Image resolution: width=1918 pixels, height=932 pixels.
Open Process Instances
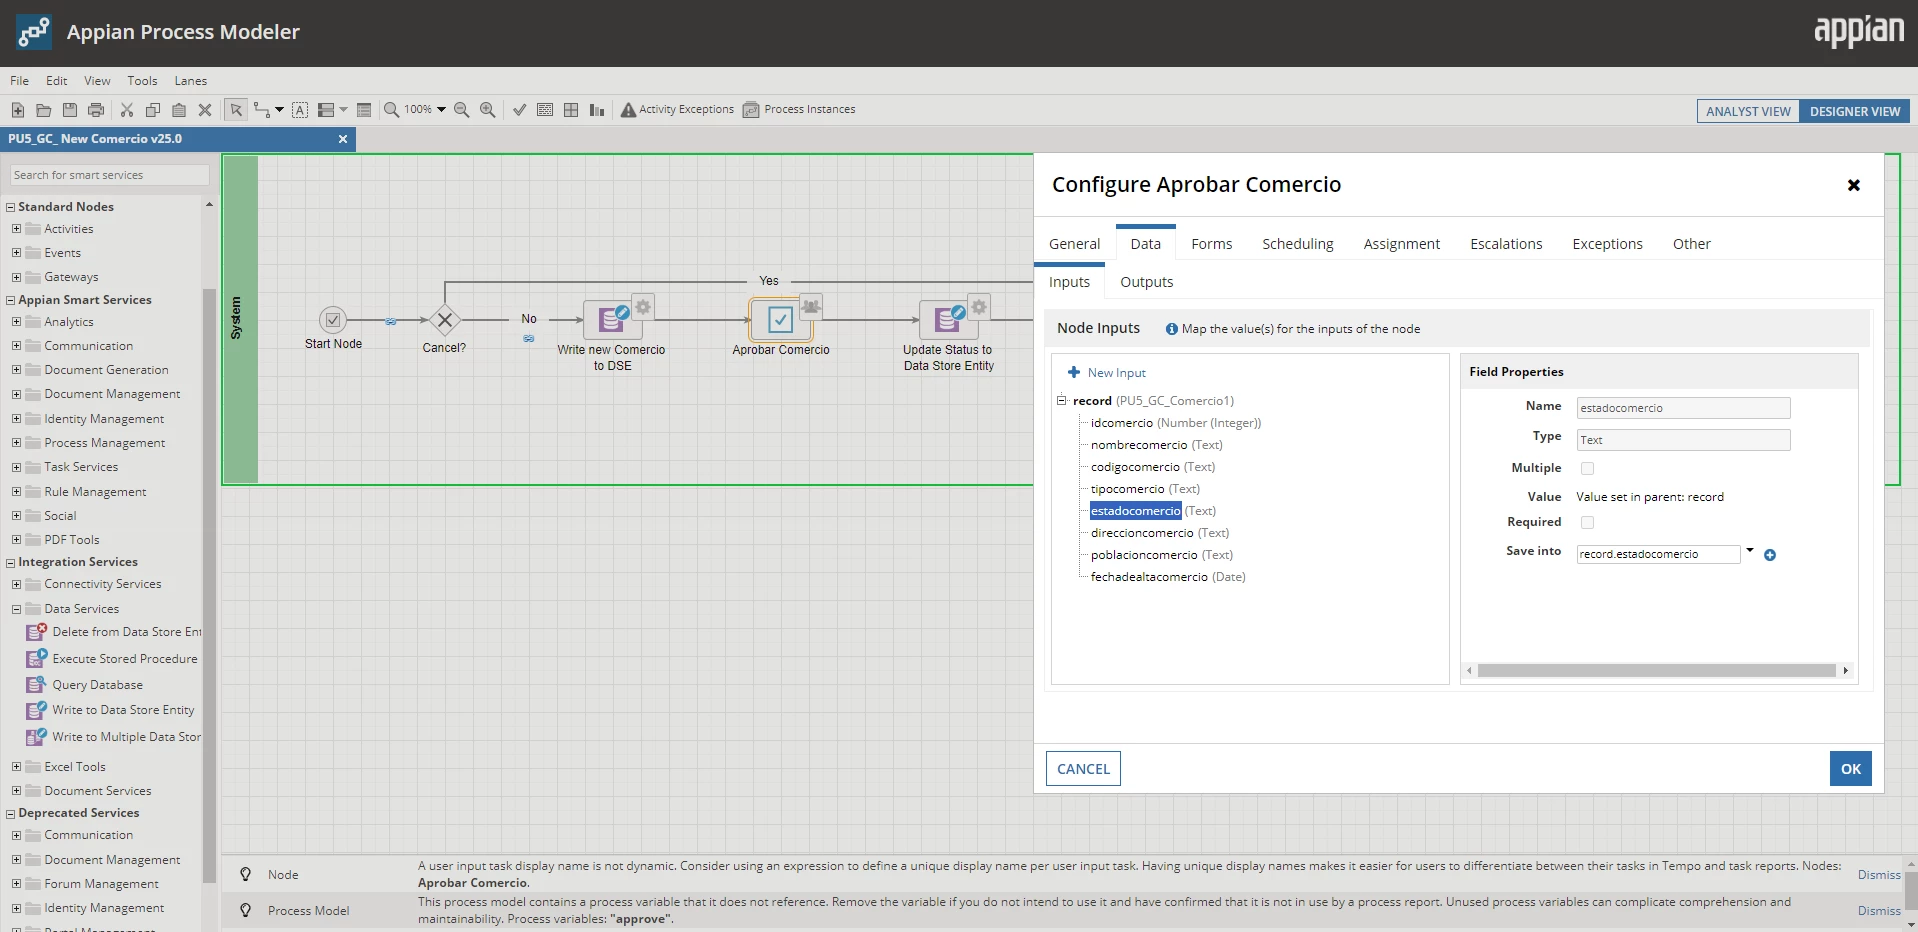(x=799, y=110)
